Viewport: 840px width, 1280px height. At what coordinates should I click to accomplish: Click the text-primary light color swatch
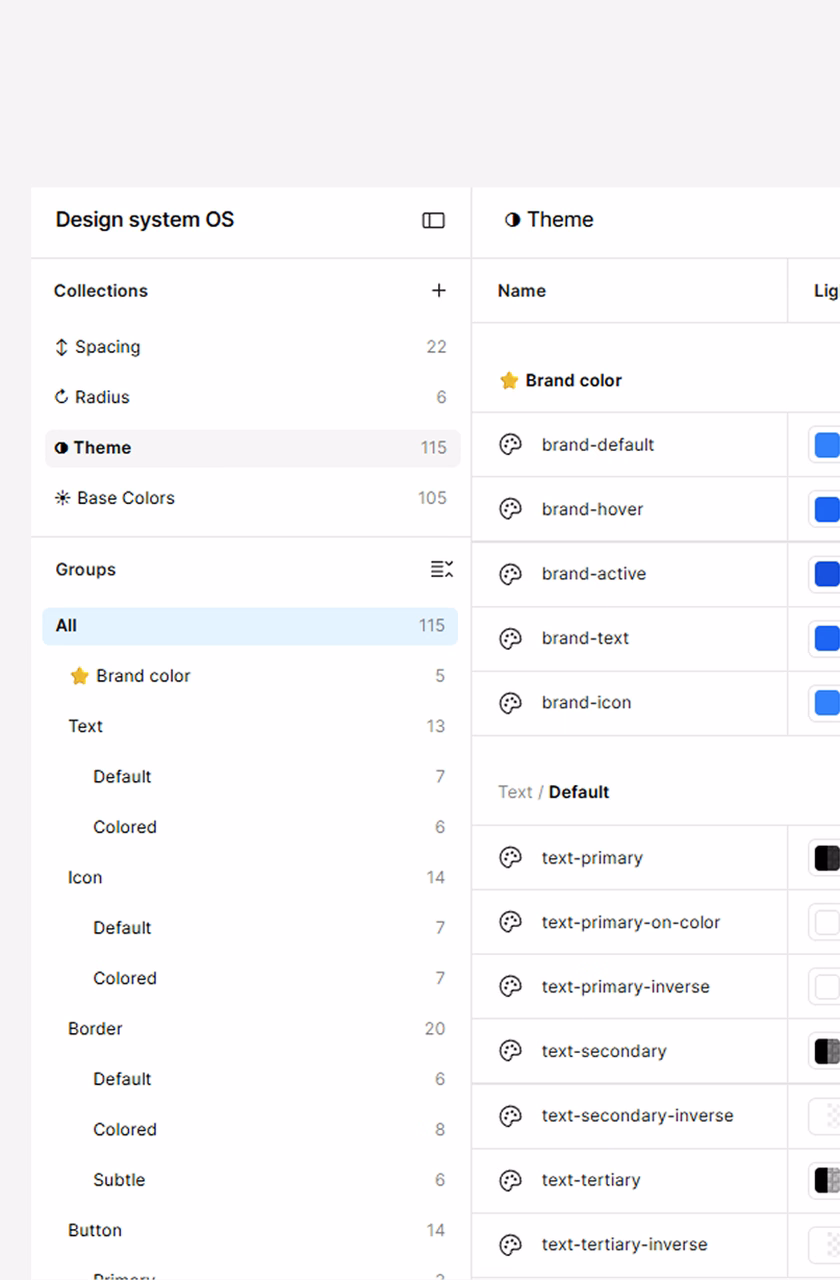coord(826,858)
